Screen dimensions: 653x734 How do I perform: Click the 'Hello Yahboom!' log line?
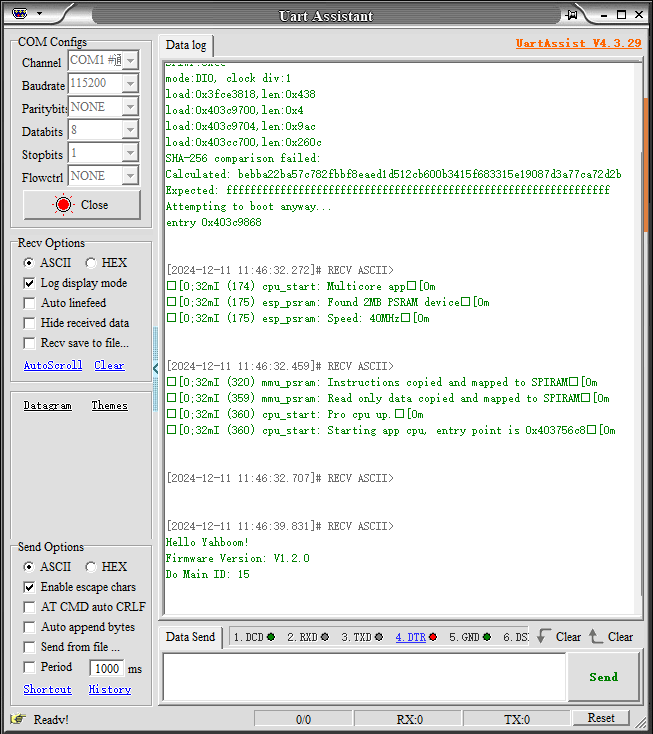(x=207, y=543)
